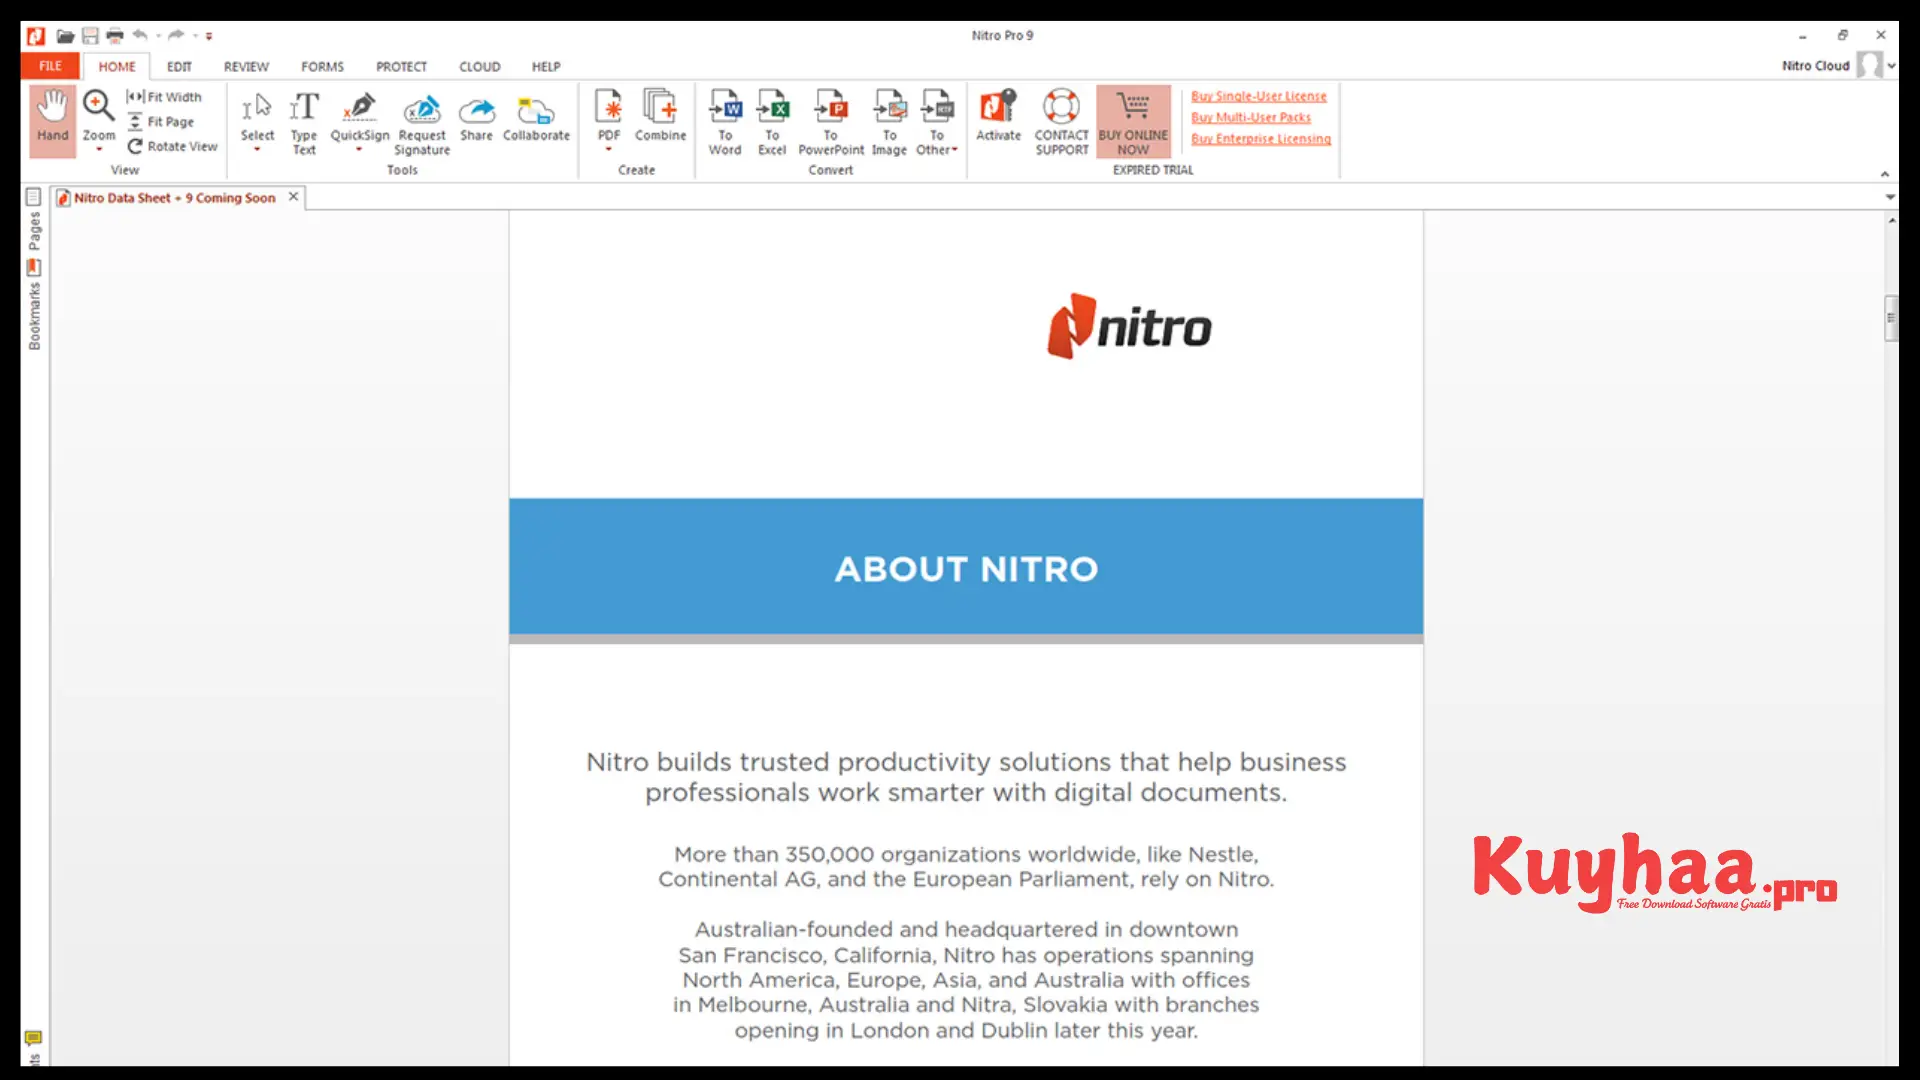Choose Fit Page view option

tap(161, 122)
